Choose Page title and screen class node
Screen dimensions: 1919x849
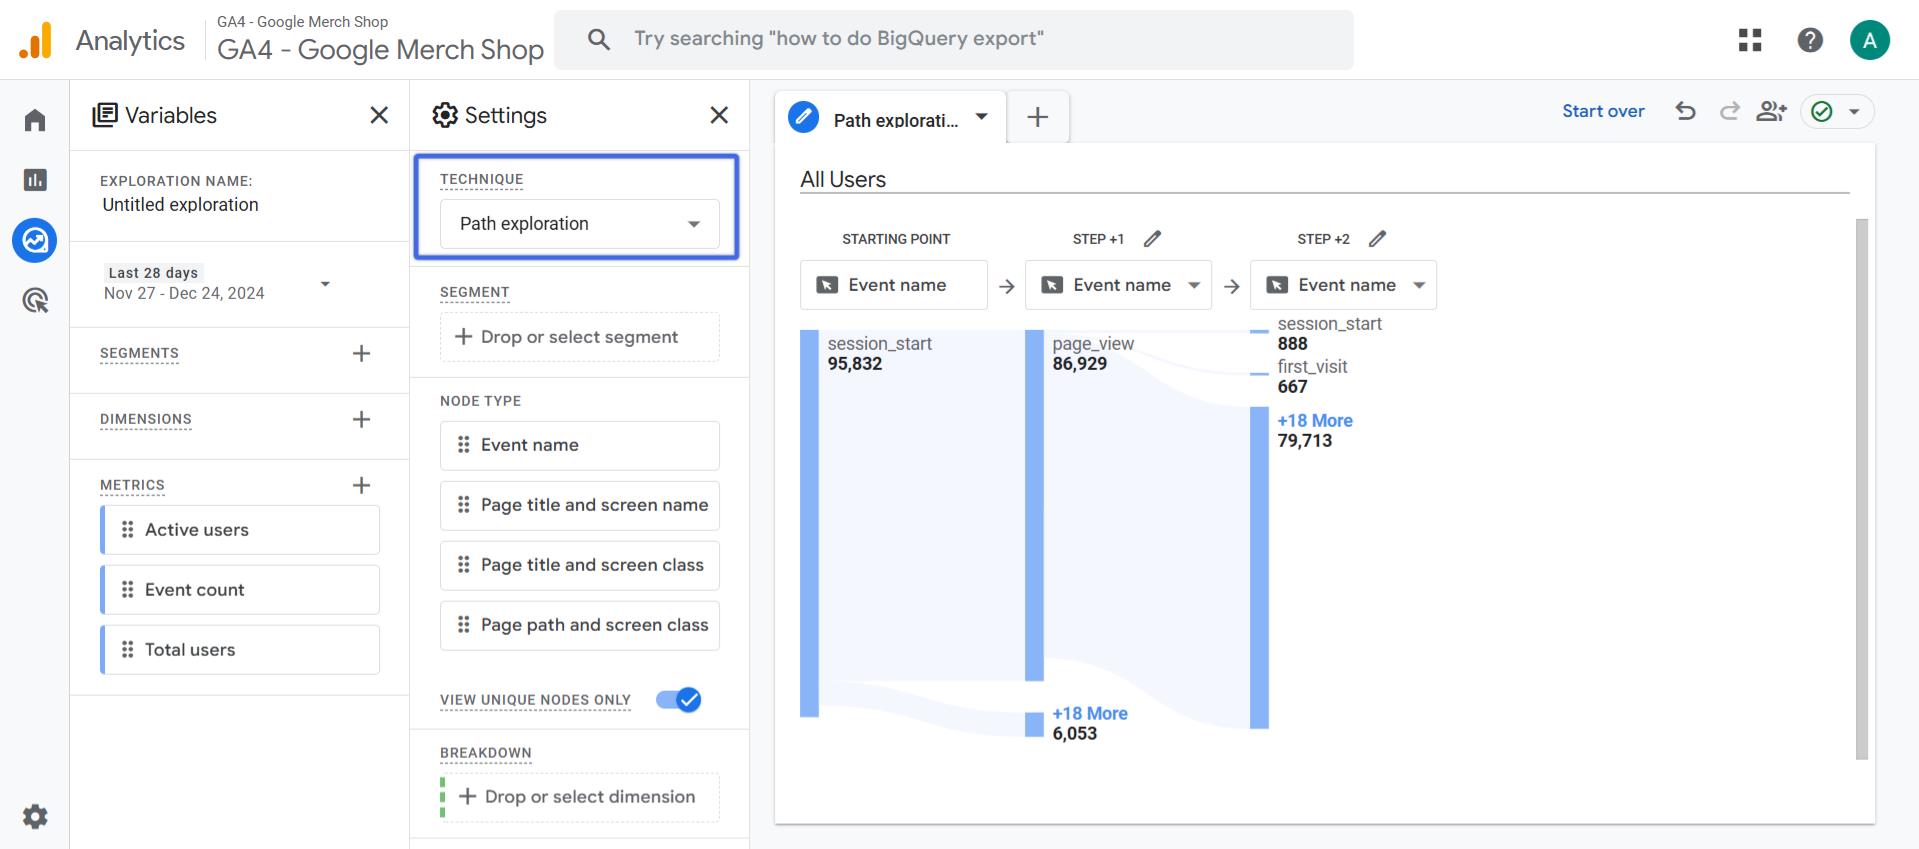click(580, 565)
